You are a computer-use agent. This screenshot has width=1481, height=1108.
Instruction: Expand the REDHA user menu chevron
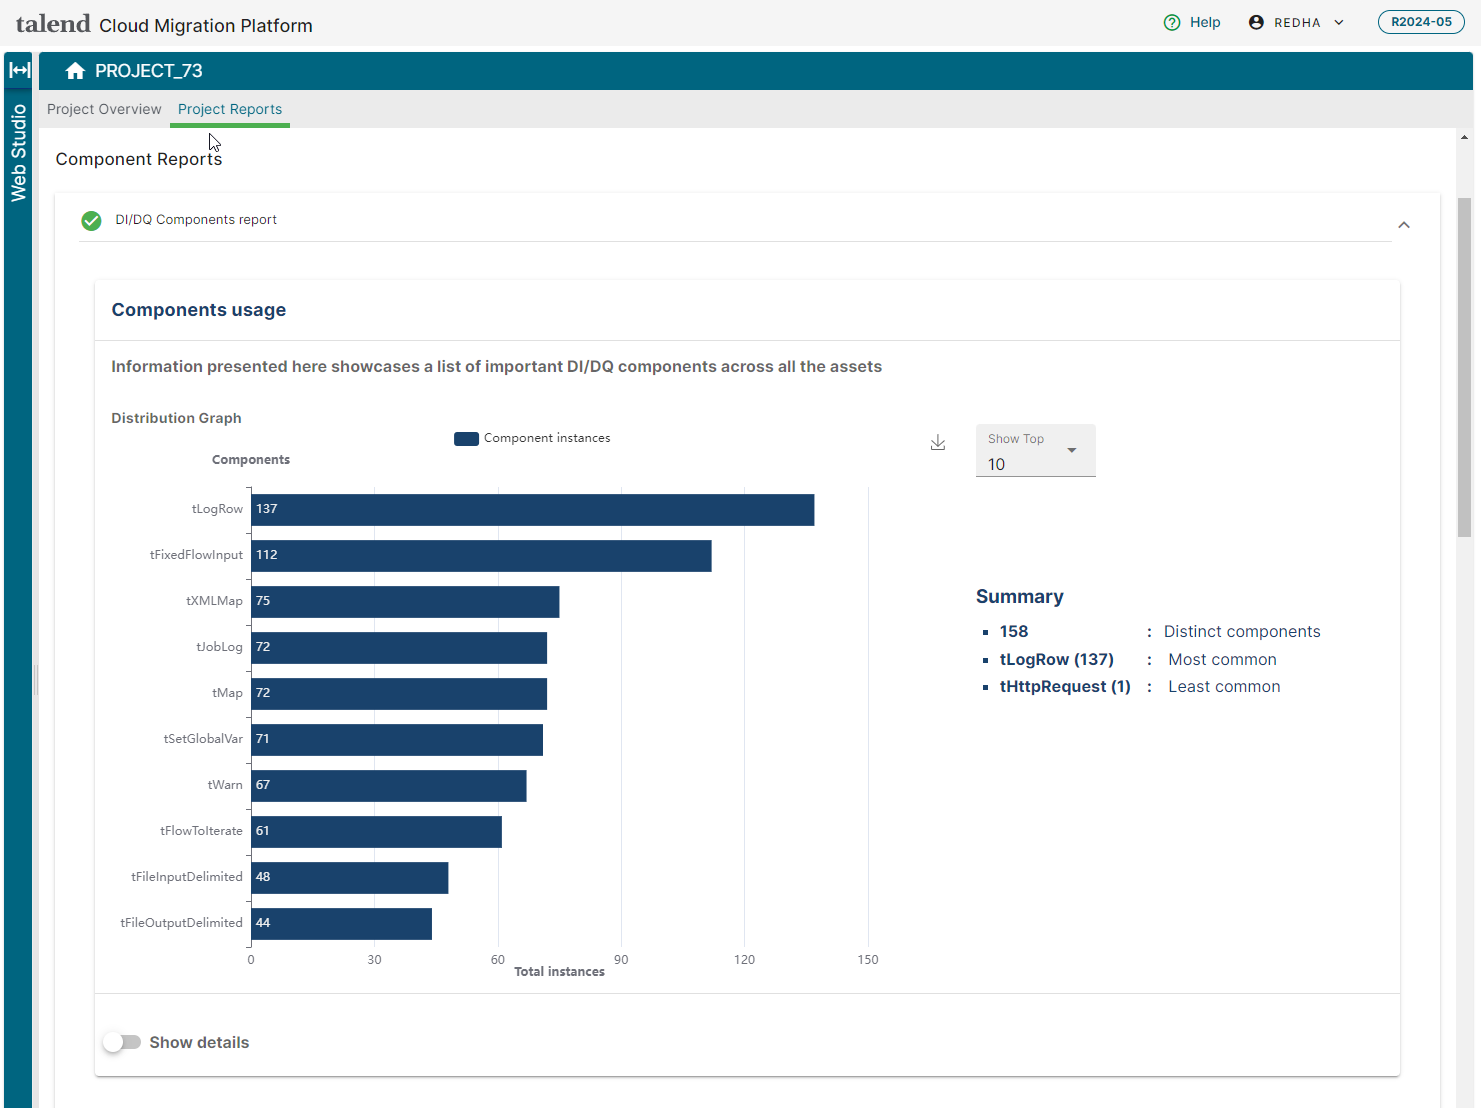(1339, 22)
